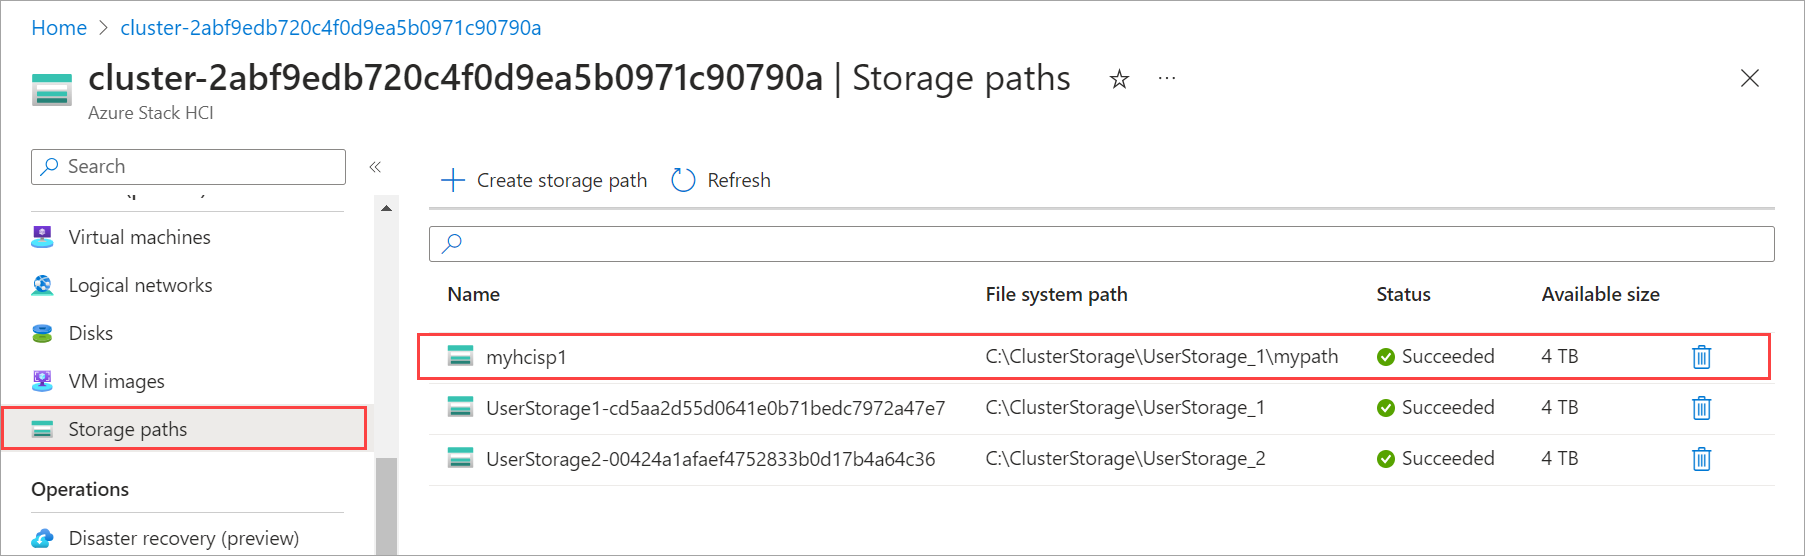Sort by the Name column header
Viewport: 1805px width, 556px height.
[x=473, y=294]
